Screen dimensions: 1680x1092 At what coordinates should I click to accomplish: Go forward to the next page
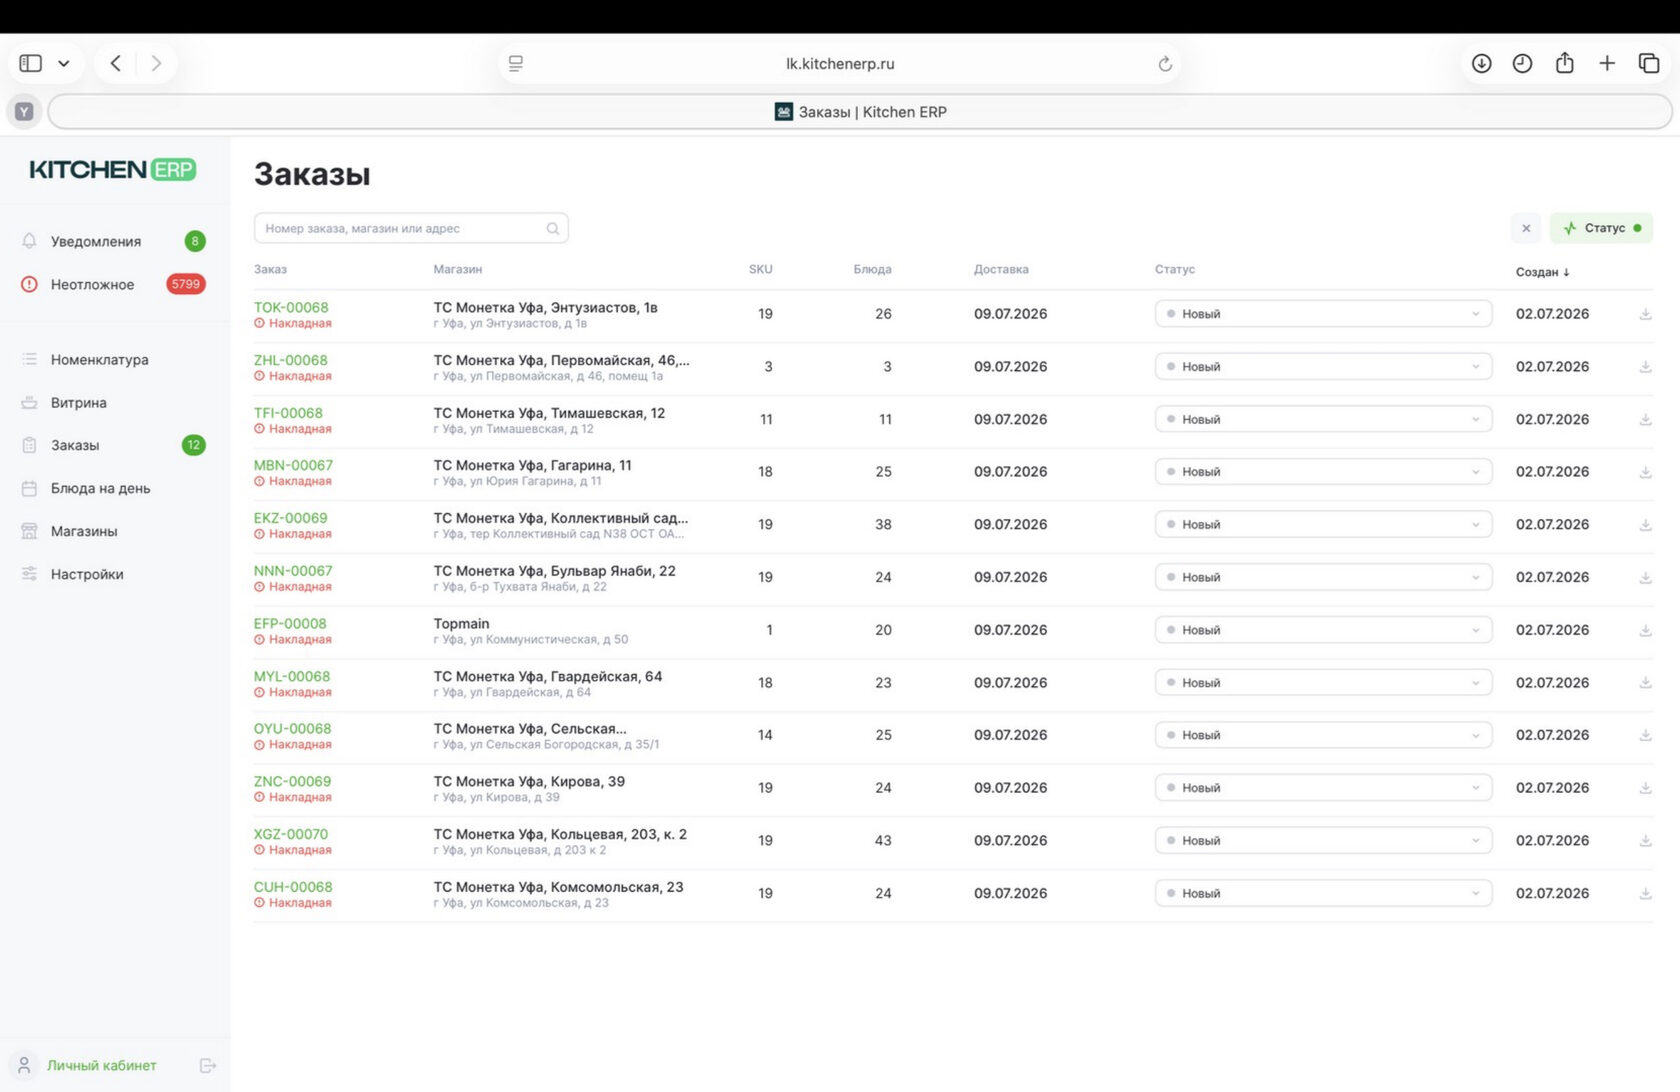coord(156,63)
